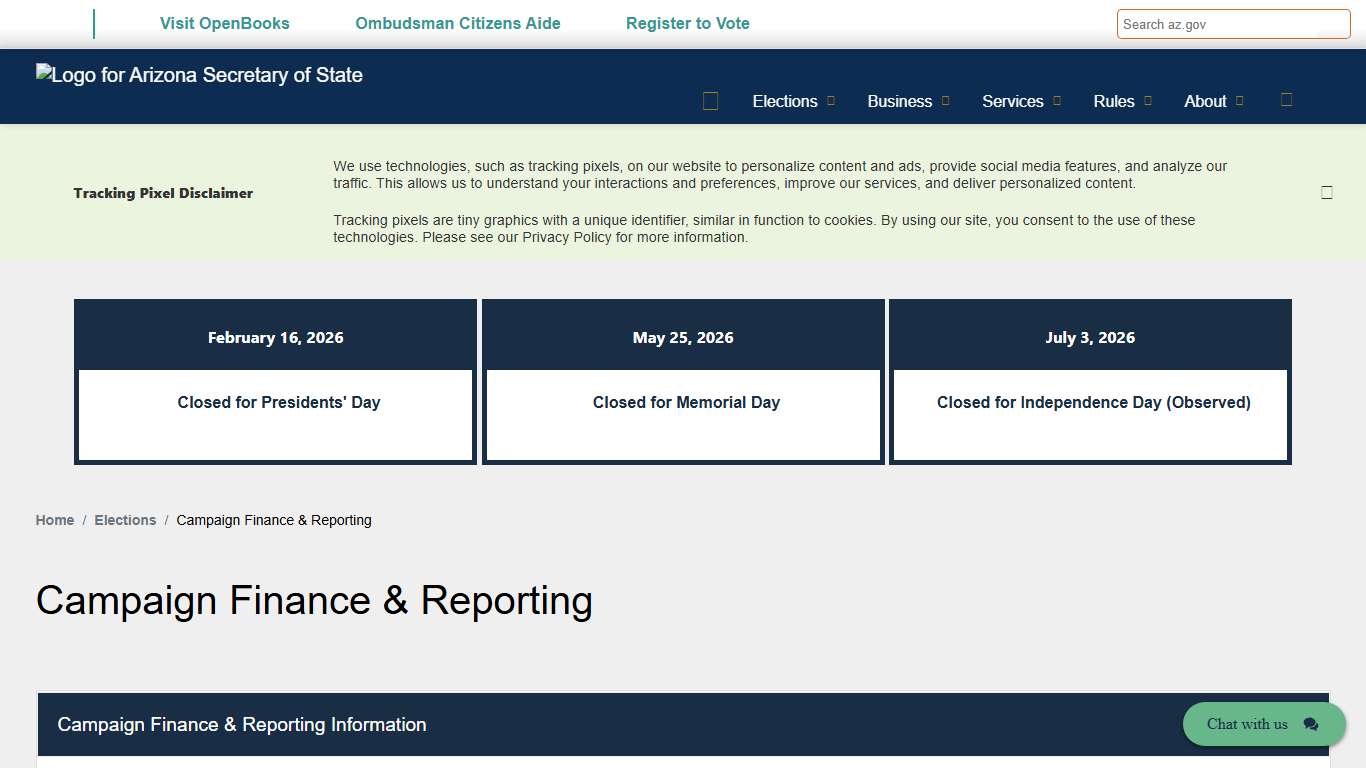The image size is (1366, 768).
Task: Click the chat bubble icon on Chat with us
Action: 1311,724
